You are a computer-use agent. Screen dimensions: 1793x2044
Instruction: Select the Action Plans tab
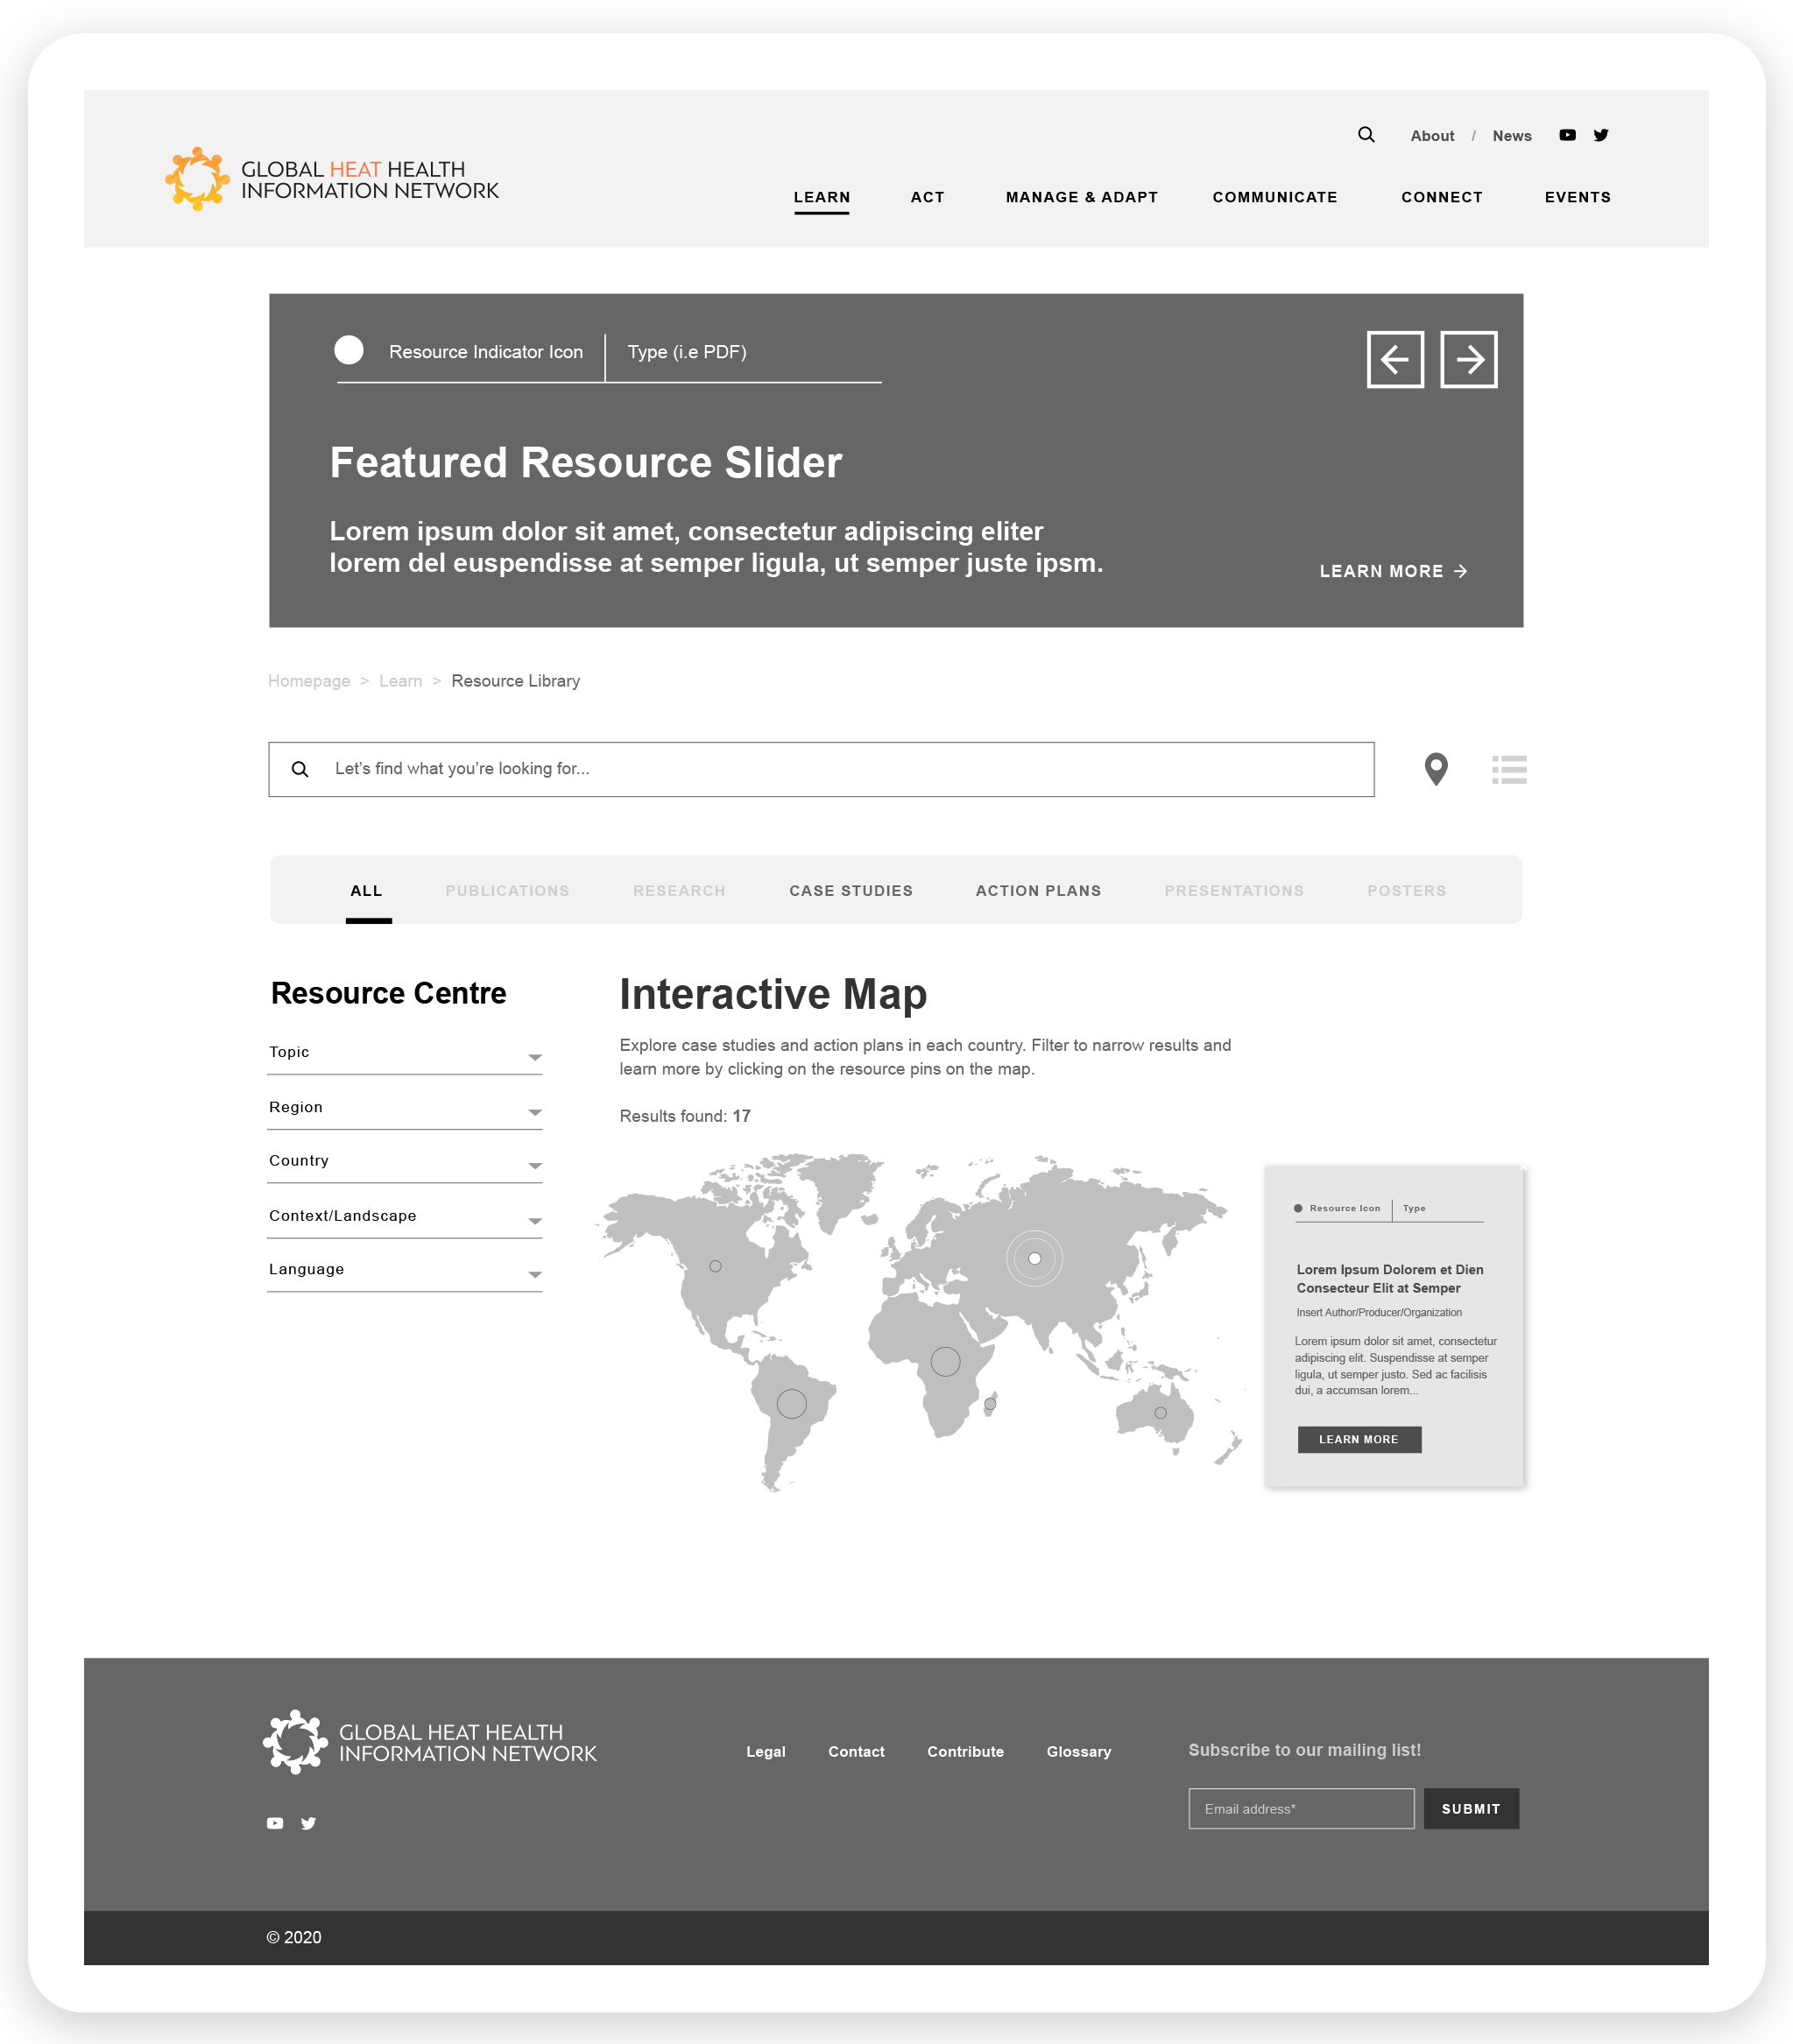point(1038,890)
